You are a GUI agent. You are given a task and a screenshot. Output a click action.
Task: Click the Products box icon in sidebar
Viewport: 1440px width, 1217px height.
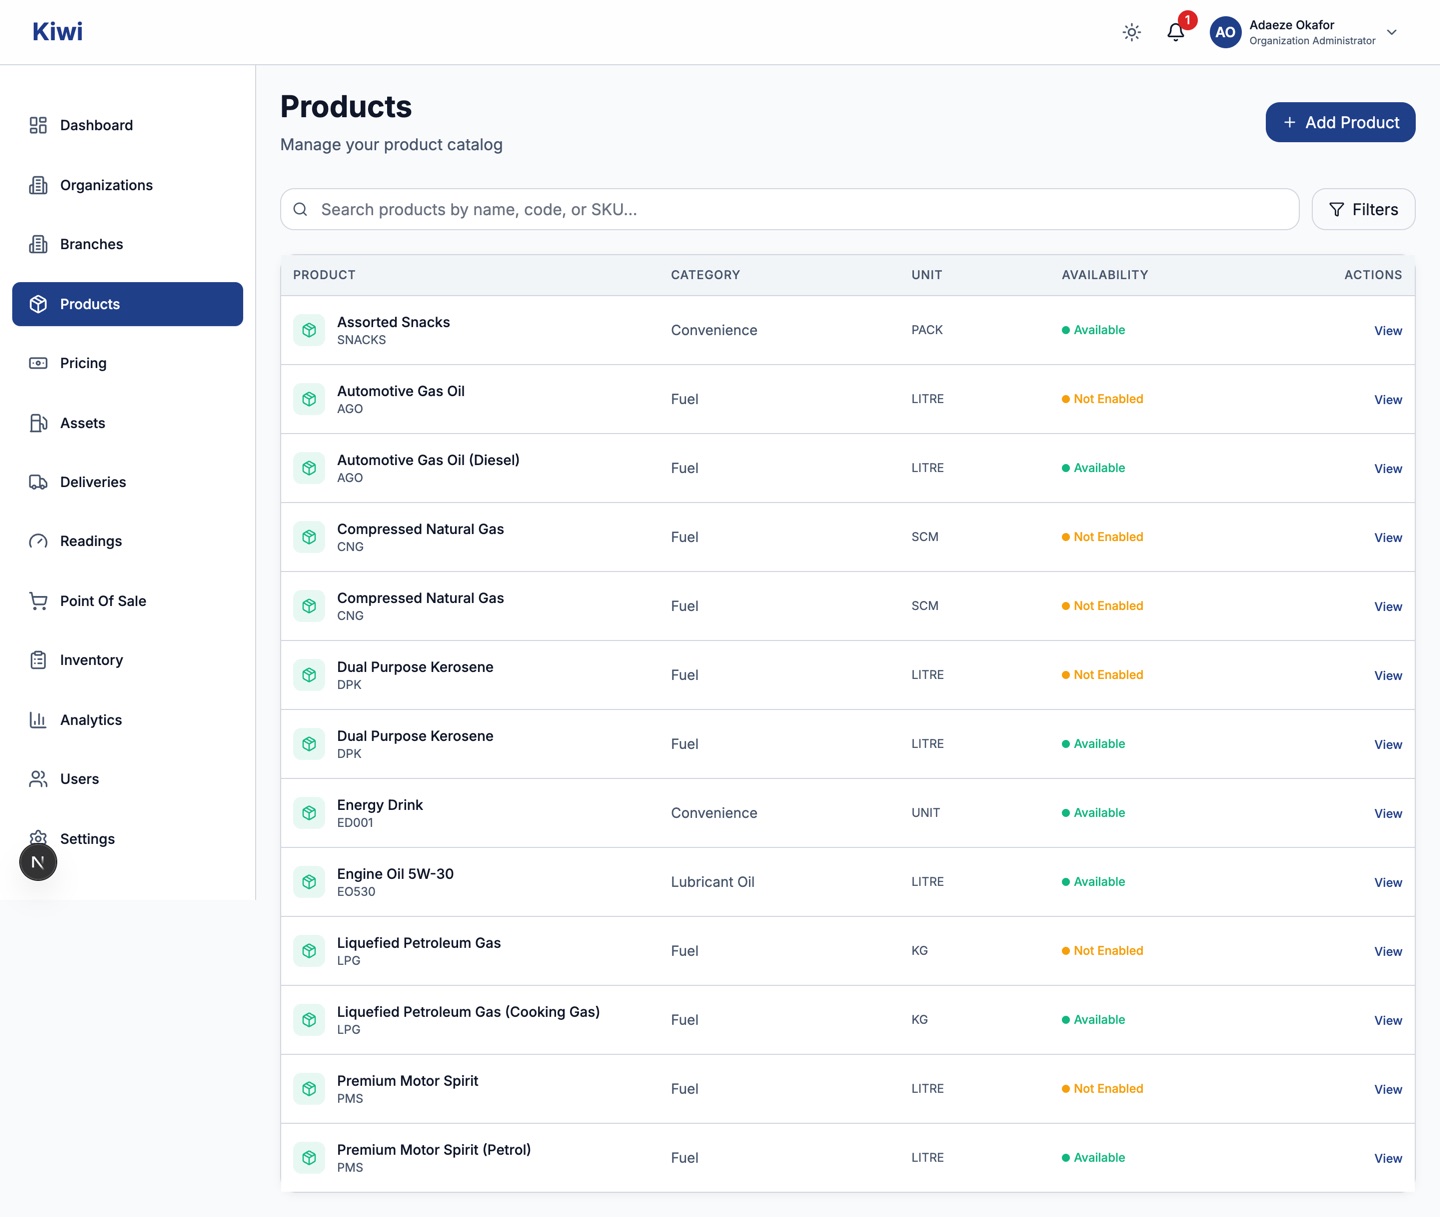point(38,304)
